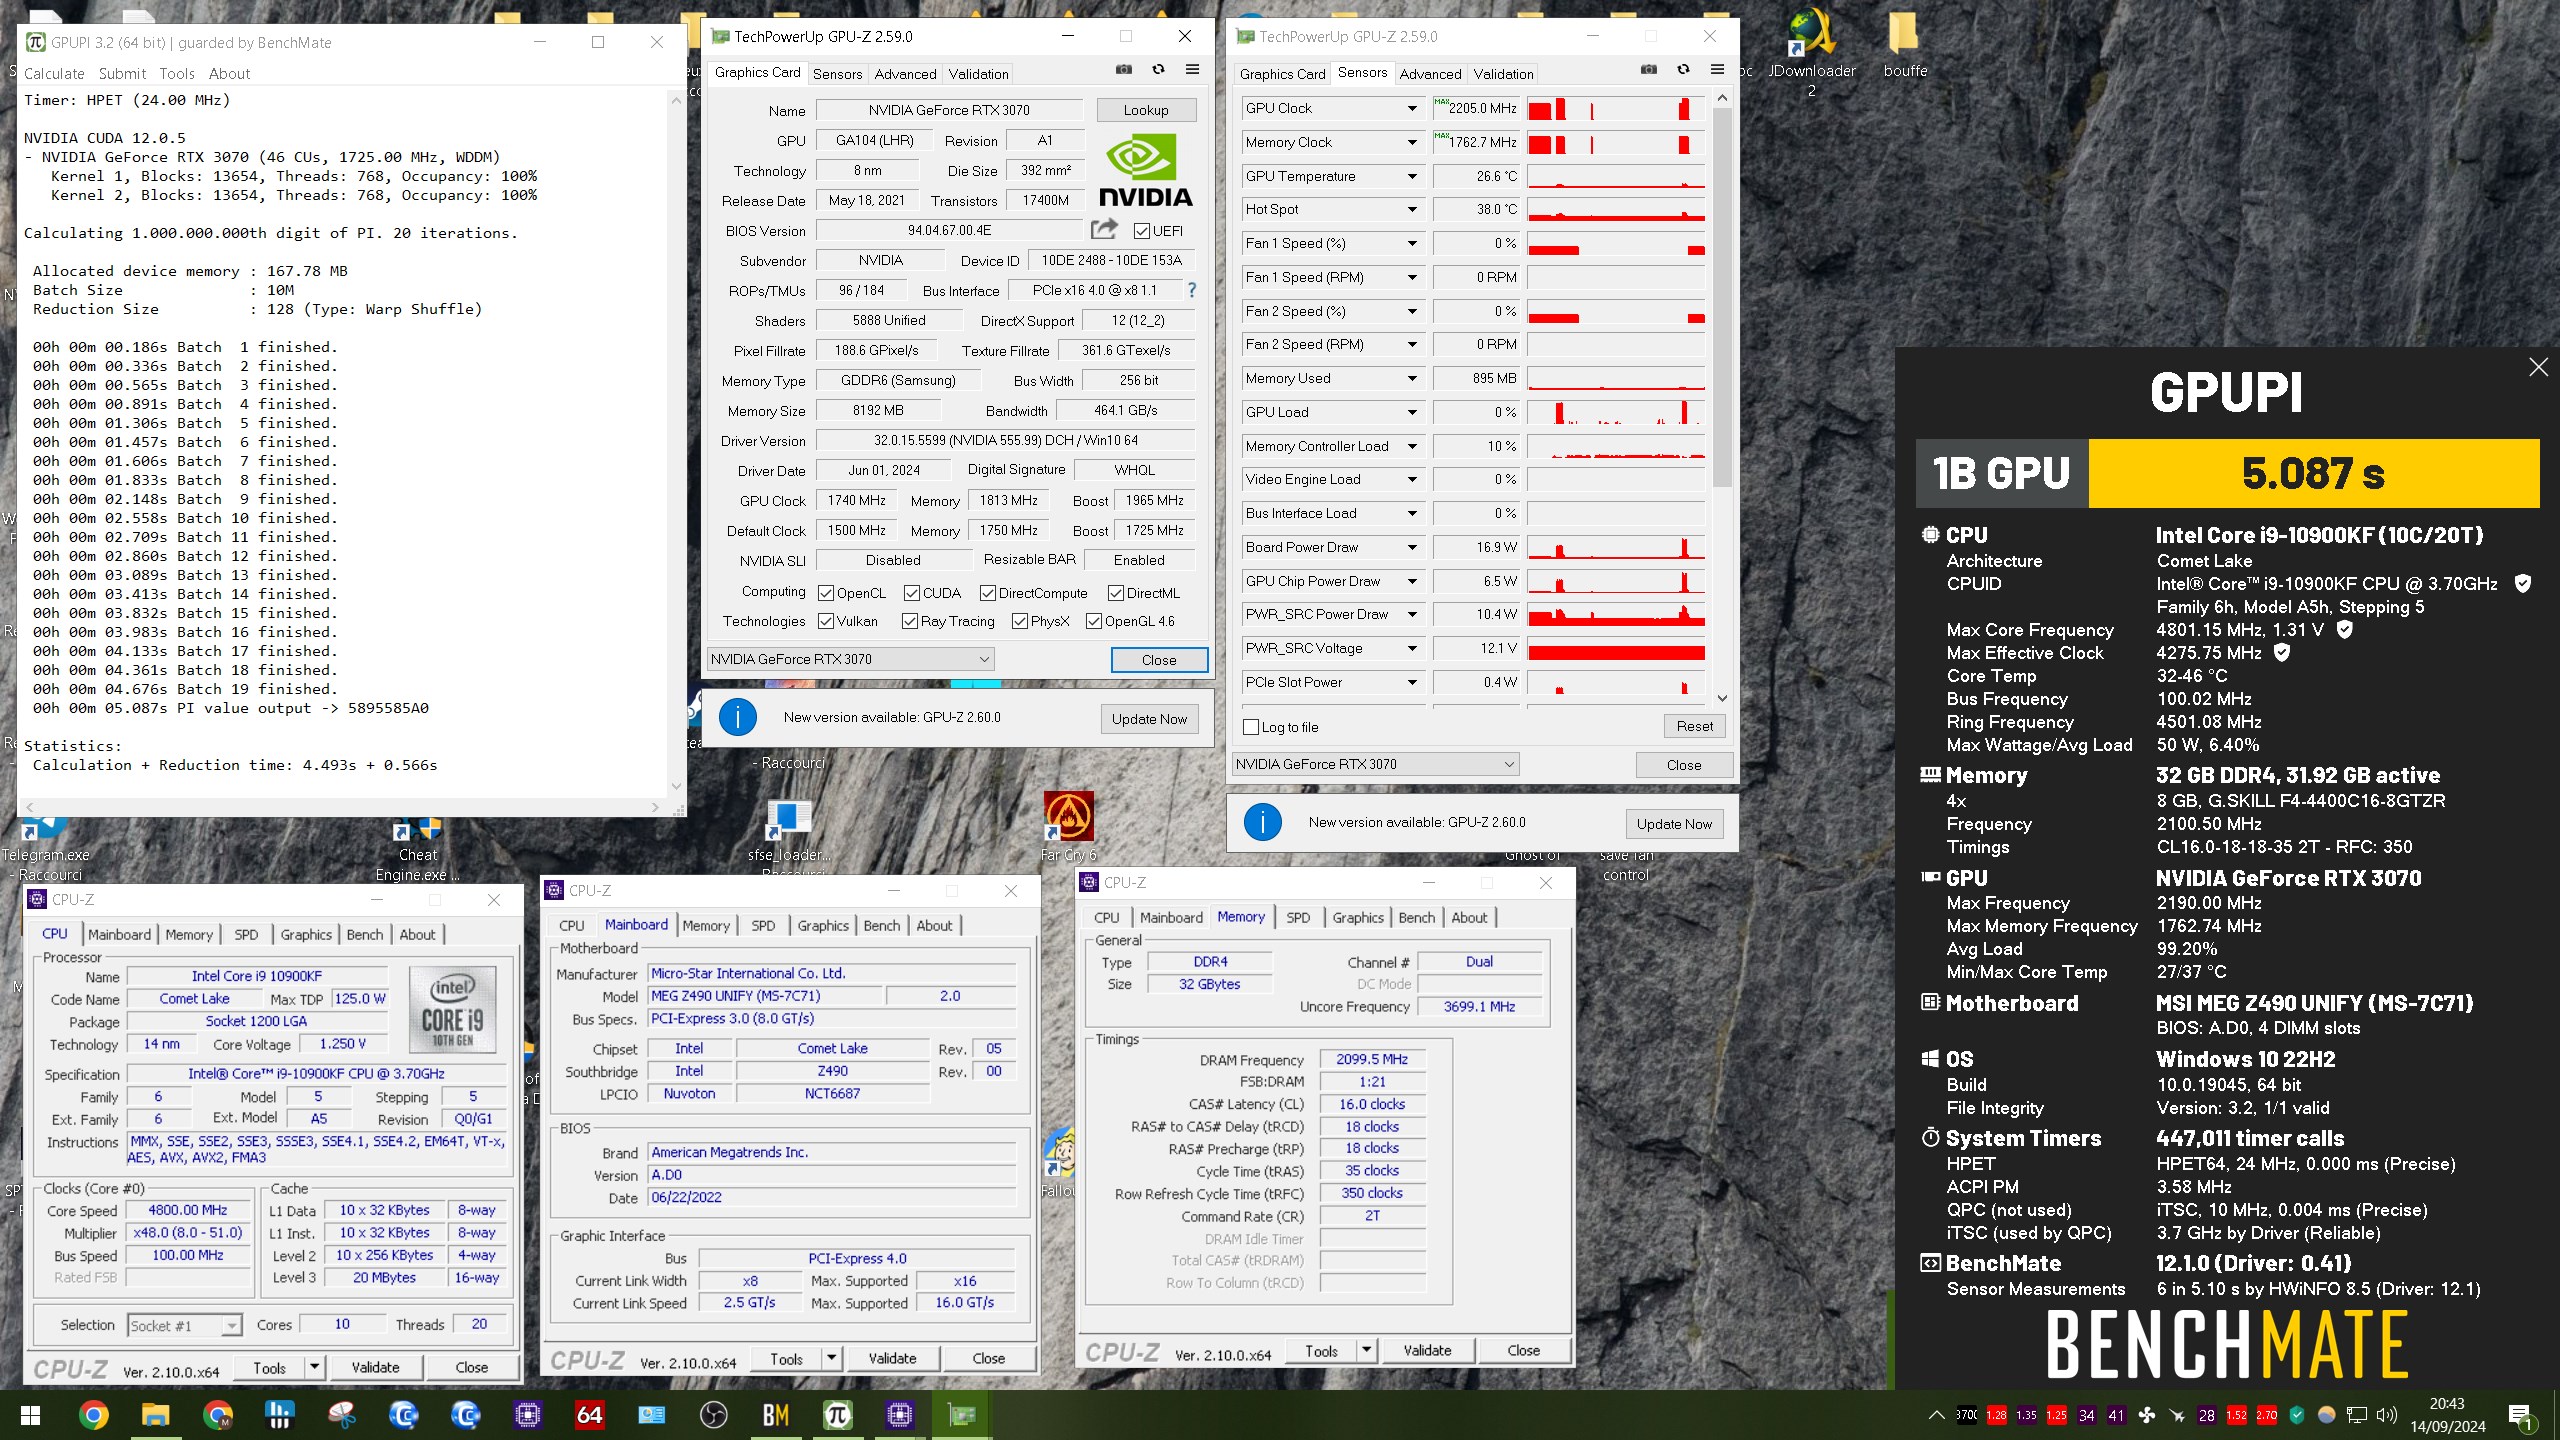Click Close button in CPU-Z Memory window
Viewport: 2560px width, 1440px height.
[1523, 1350]
